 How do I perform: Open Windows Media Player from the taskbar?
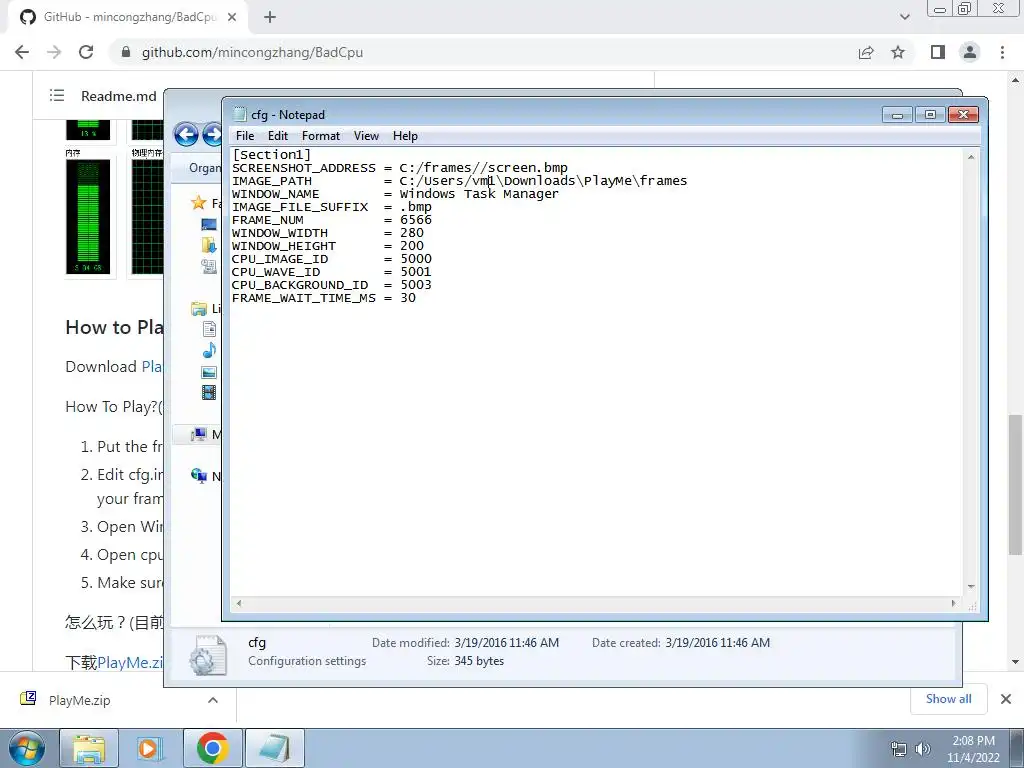[x=150, y=748]
